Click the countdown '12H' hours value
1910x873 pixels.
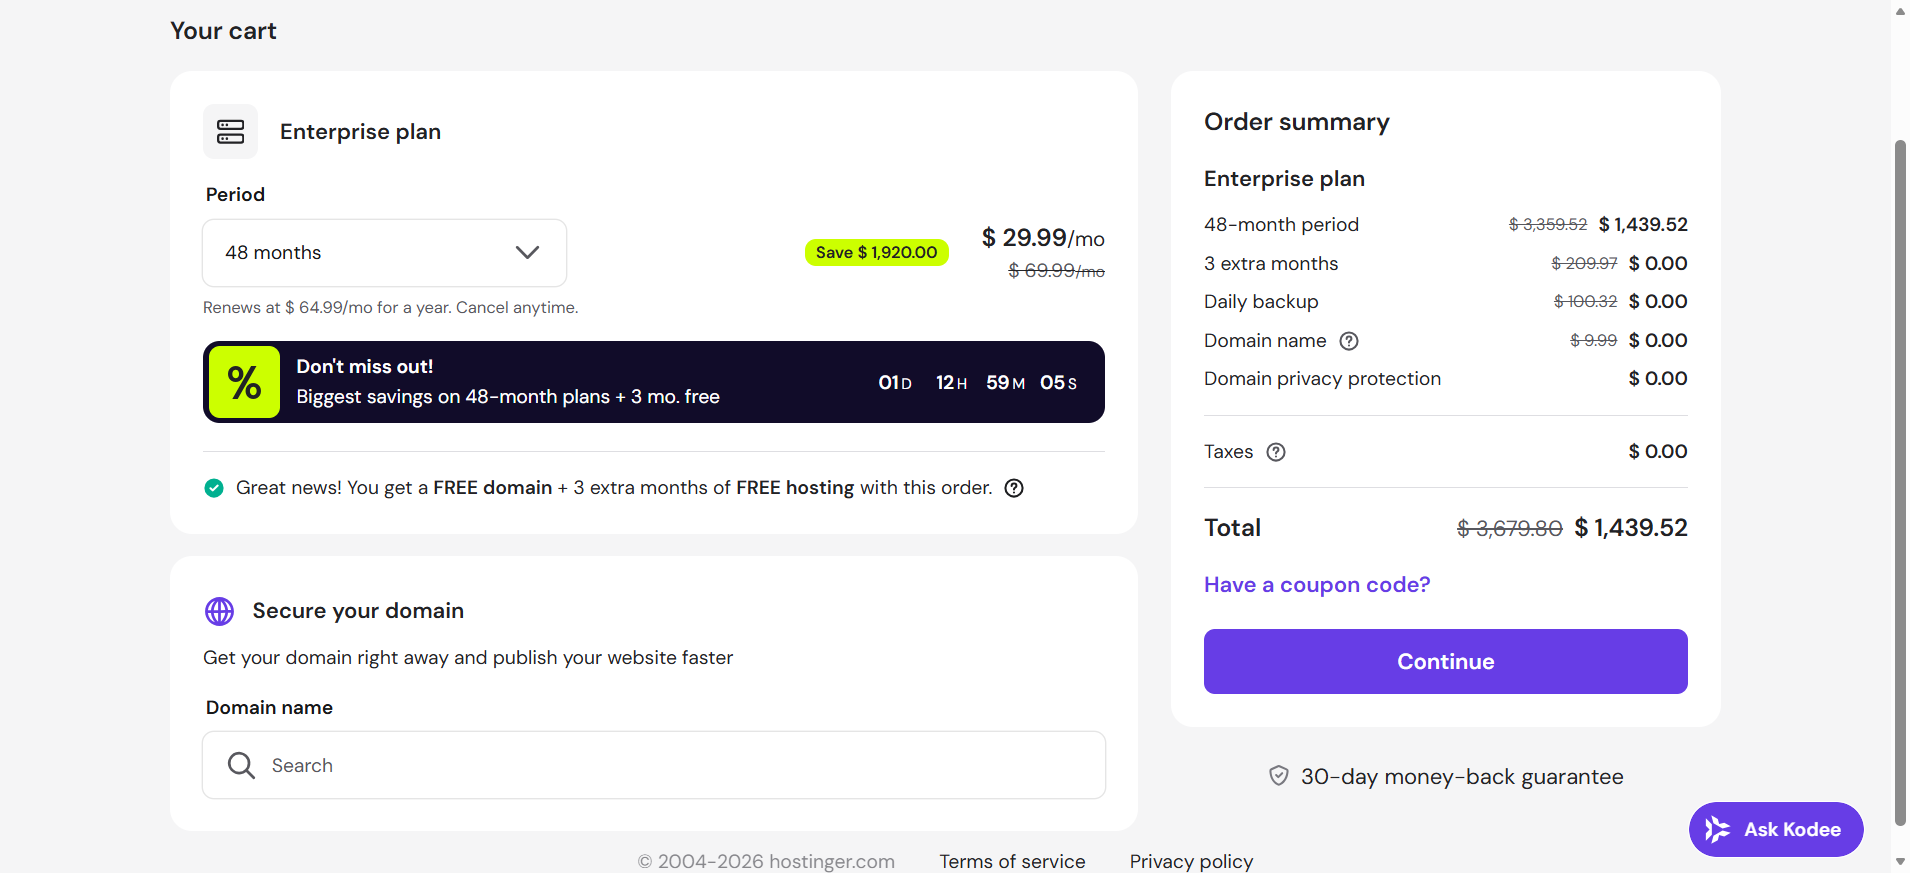[951, 383]
